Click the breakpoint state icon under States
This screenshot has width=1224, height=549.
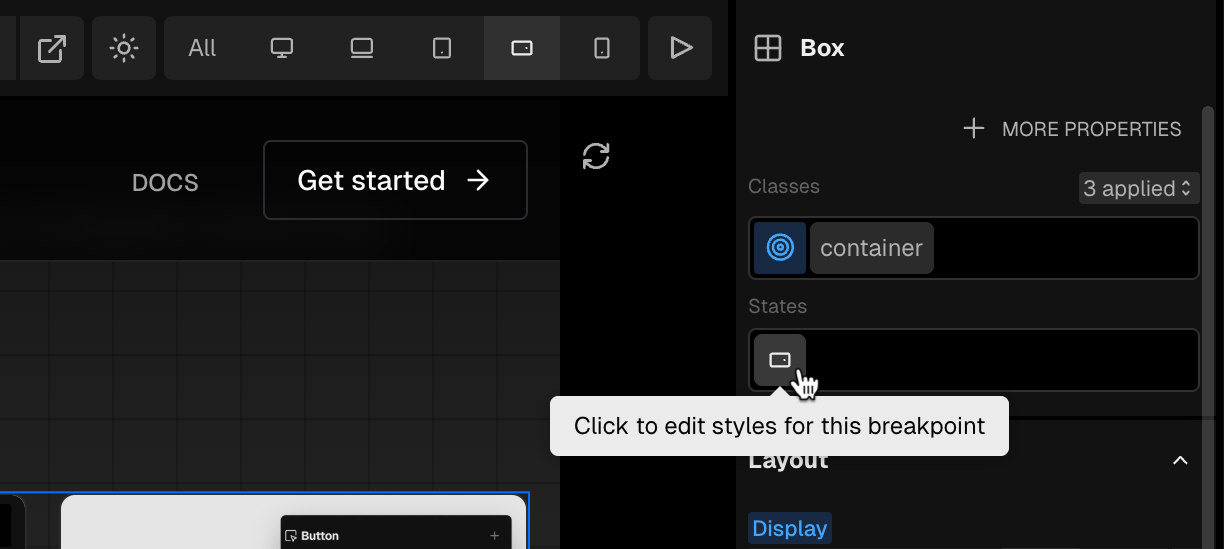coord(780,360)
